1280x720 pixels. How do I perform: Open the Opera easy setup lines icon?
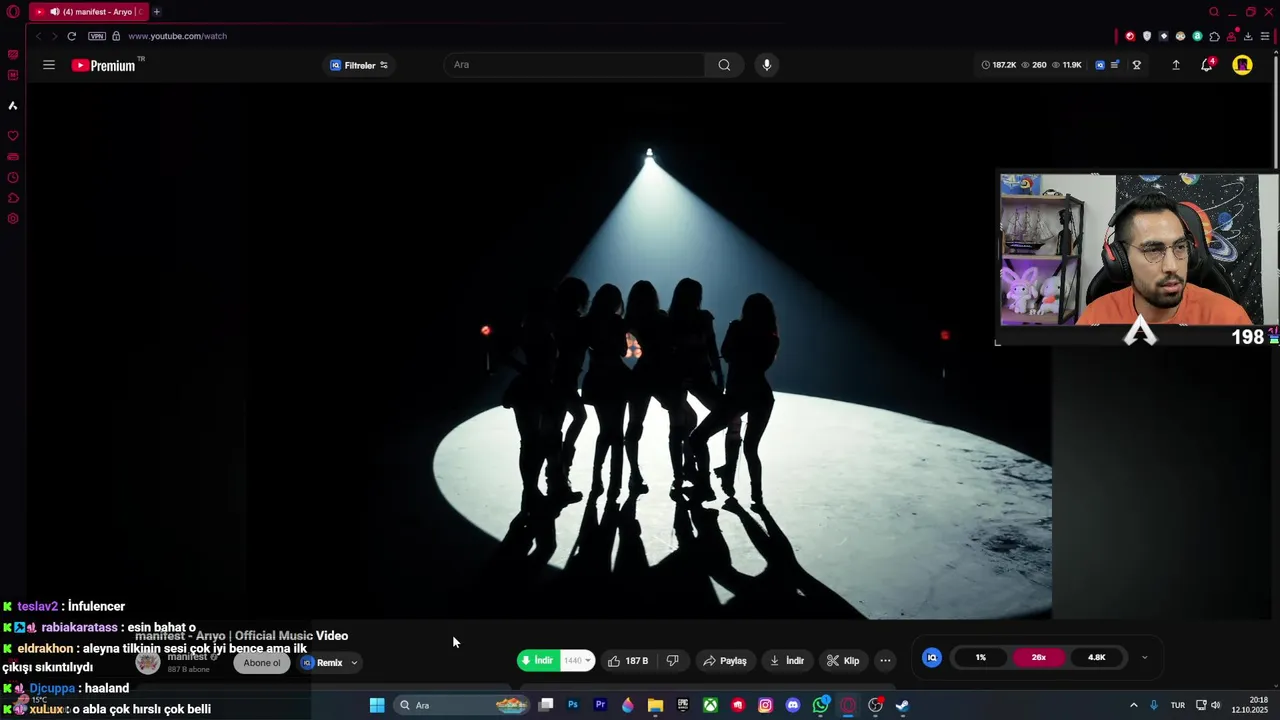[1265, 36]
